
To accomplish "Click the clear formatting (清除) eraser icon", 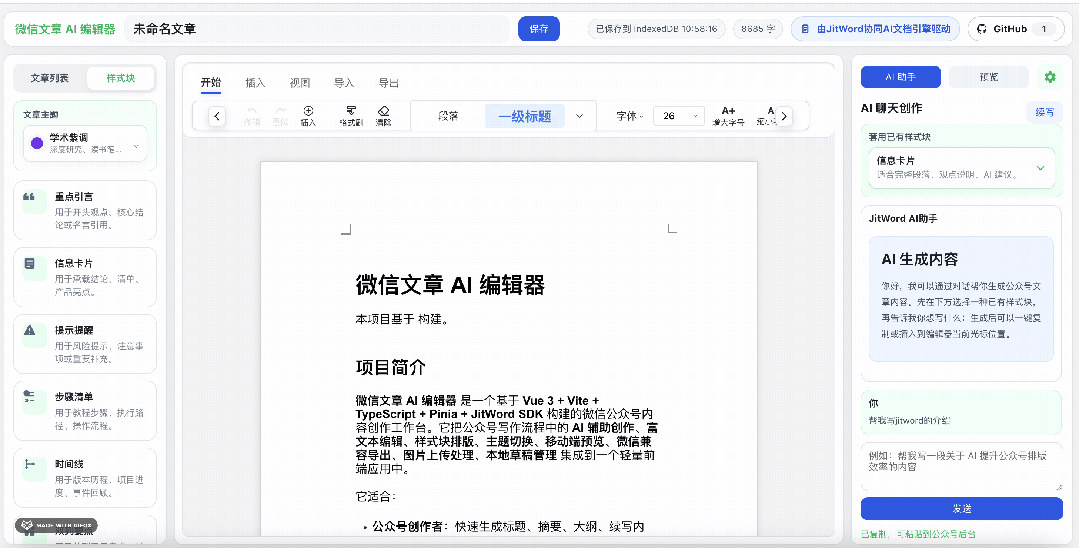I will coord(384,111).
